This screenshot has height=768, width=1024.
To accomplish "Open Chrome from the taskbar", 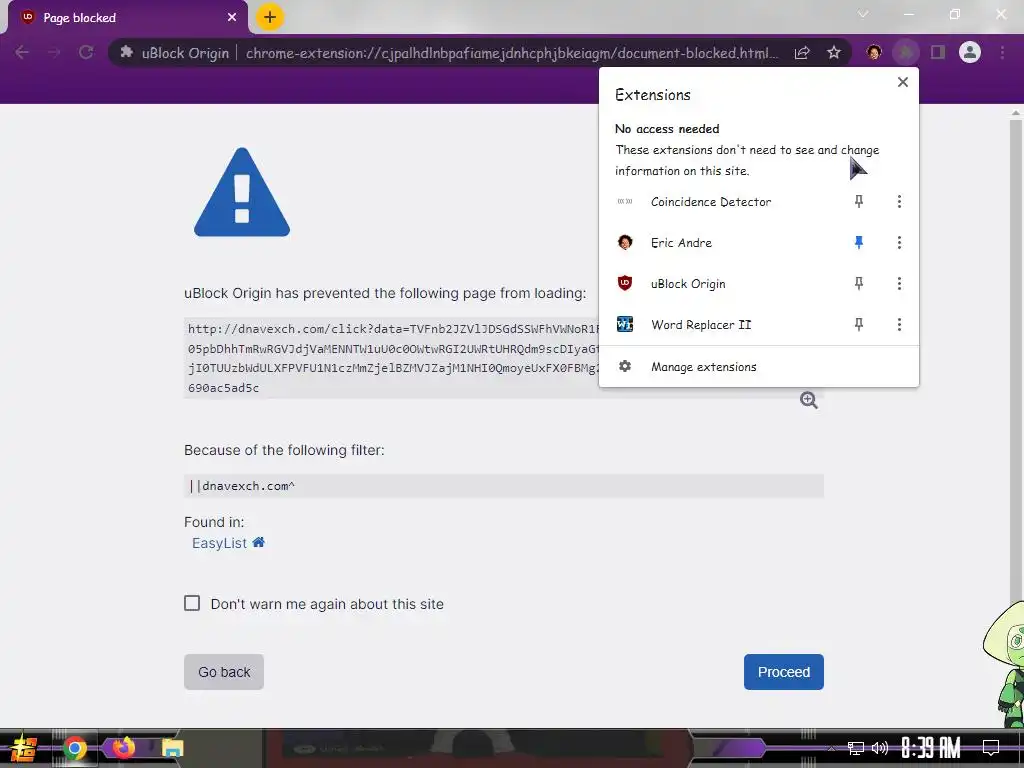I will coord(74,748).
